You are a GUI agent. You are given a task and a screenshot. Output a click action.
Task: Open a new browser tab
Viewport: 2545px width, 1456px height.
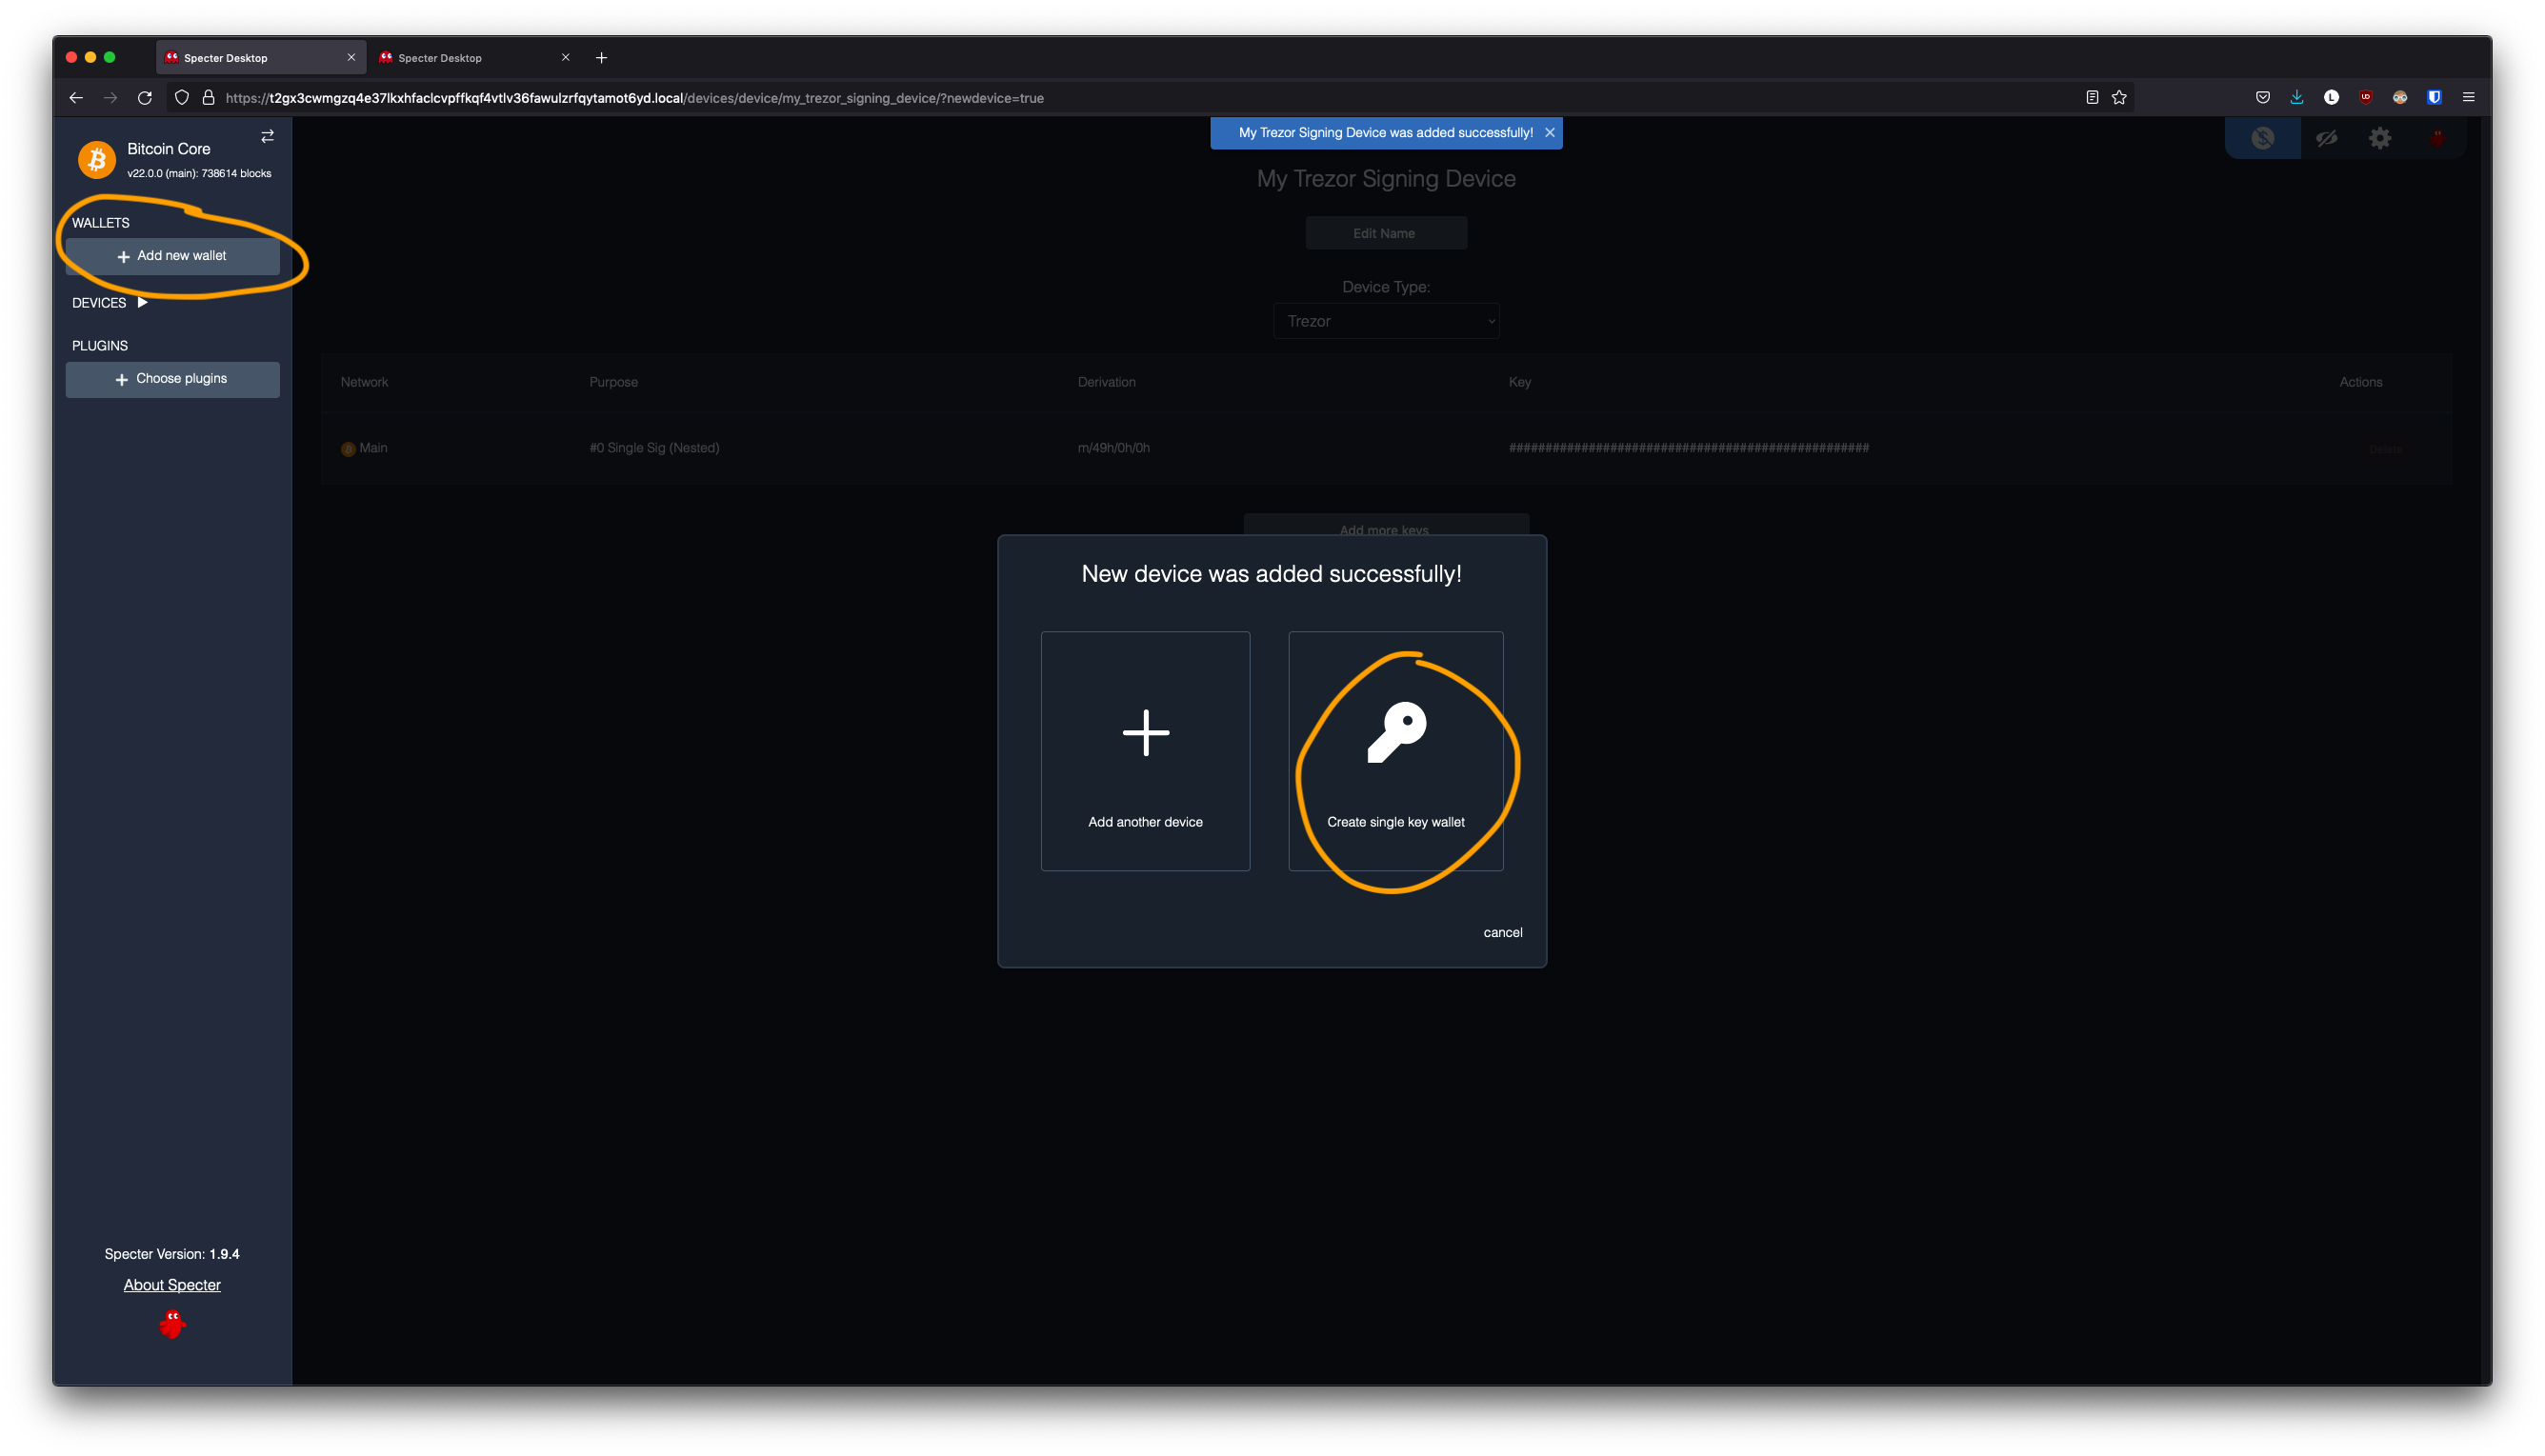point(601,58)
